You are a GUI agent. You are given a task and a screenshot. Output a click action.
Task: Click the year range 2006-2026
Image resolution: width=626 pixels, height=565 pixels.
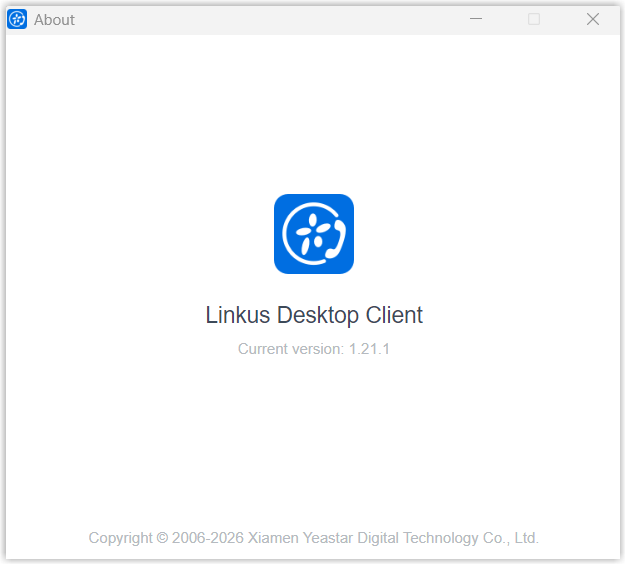[210, 538]
